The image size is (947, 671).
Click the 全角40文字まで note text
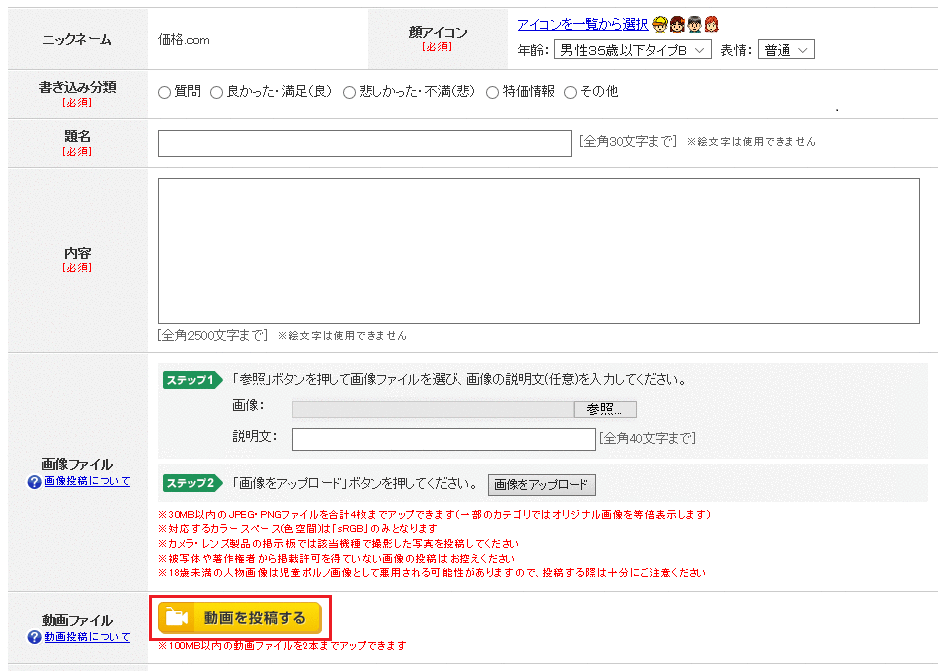click(647, 438)
